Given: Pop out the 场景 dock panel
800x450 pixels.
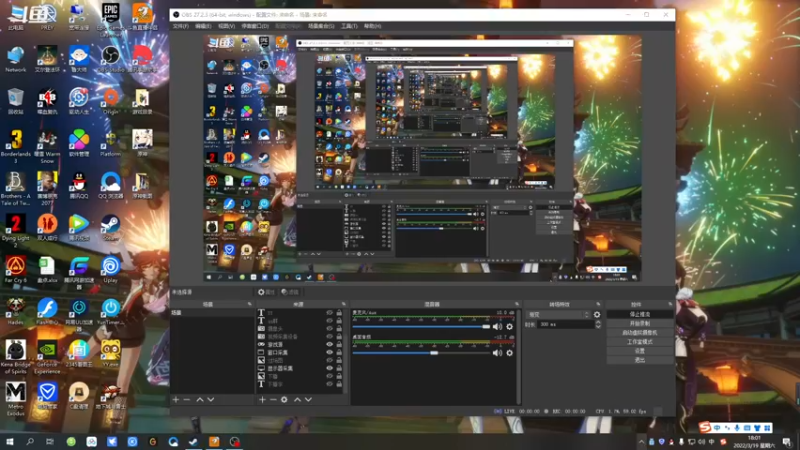Looking at the screenshot, I should point(249,304).
